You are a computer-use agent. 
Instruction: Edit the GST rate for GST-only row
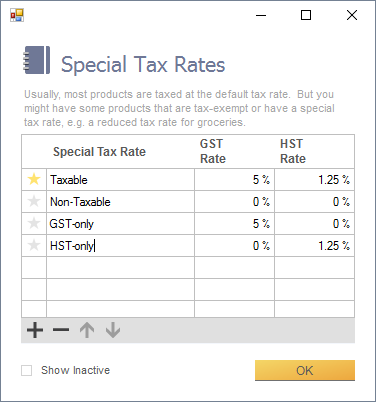234,224
